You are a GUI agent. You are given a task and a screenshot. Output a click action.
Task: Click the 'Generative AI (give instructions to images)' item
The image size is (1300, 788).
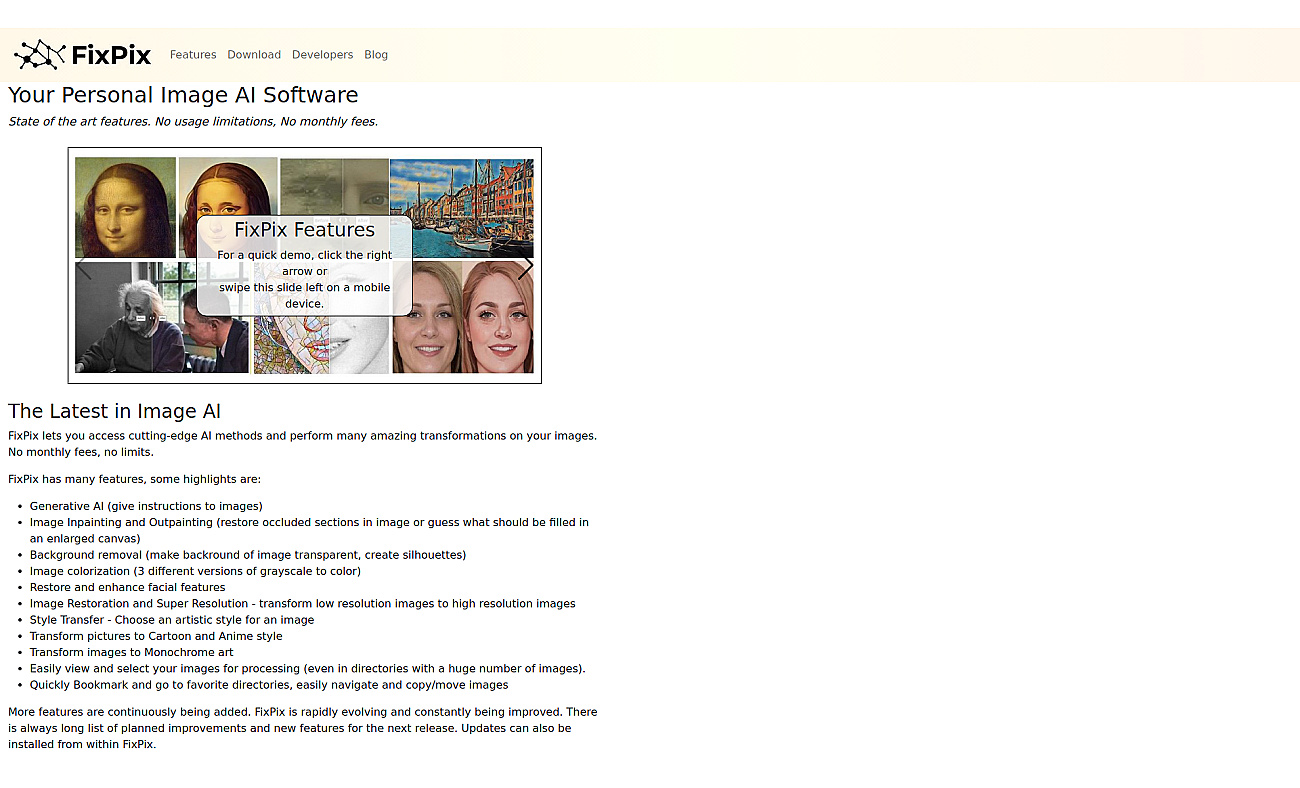[146, 506]
